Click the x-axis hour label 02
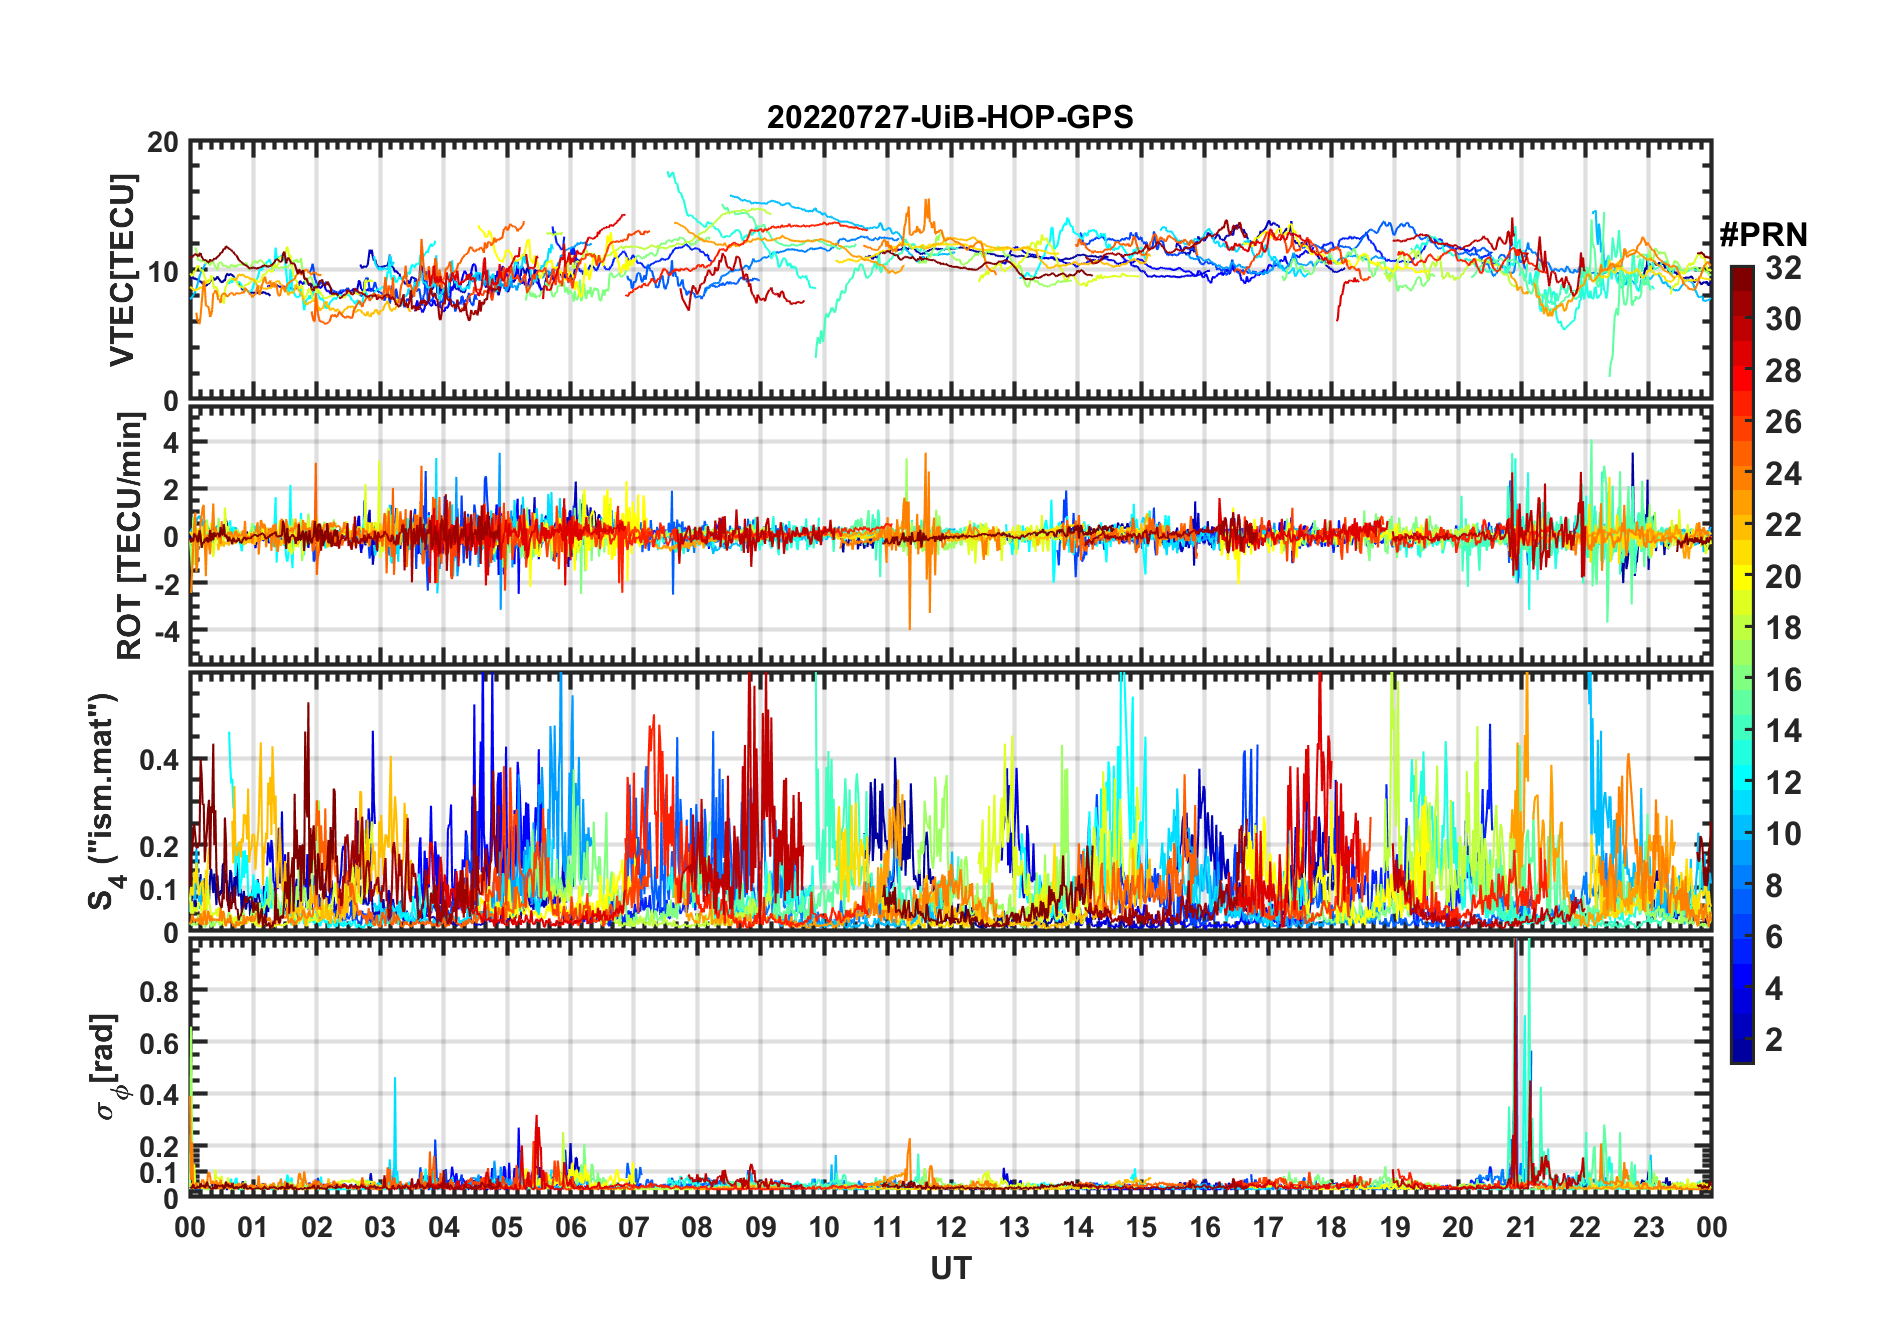The height and width of the screenshot is (1330, 1902). [317, 1227]
